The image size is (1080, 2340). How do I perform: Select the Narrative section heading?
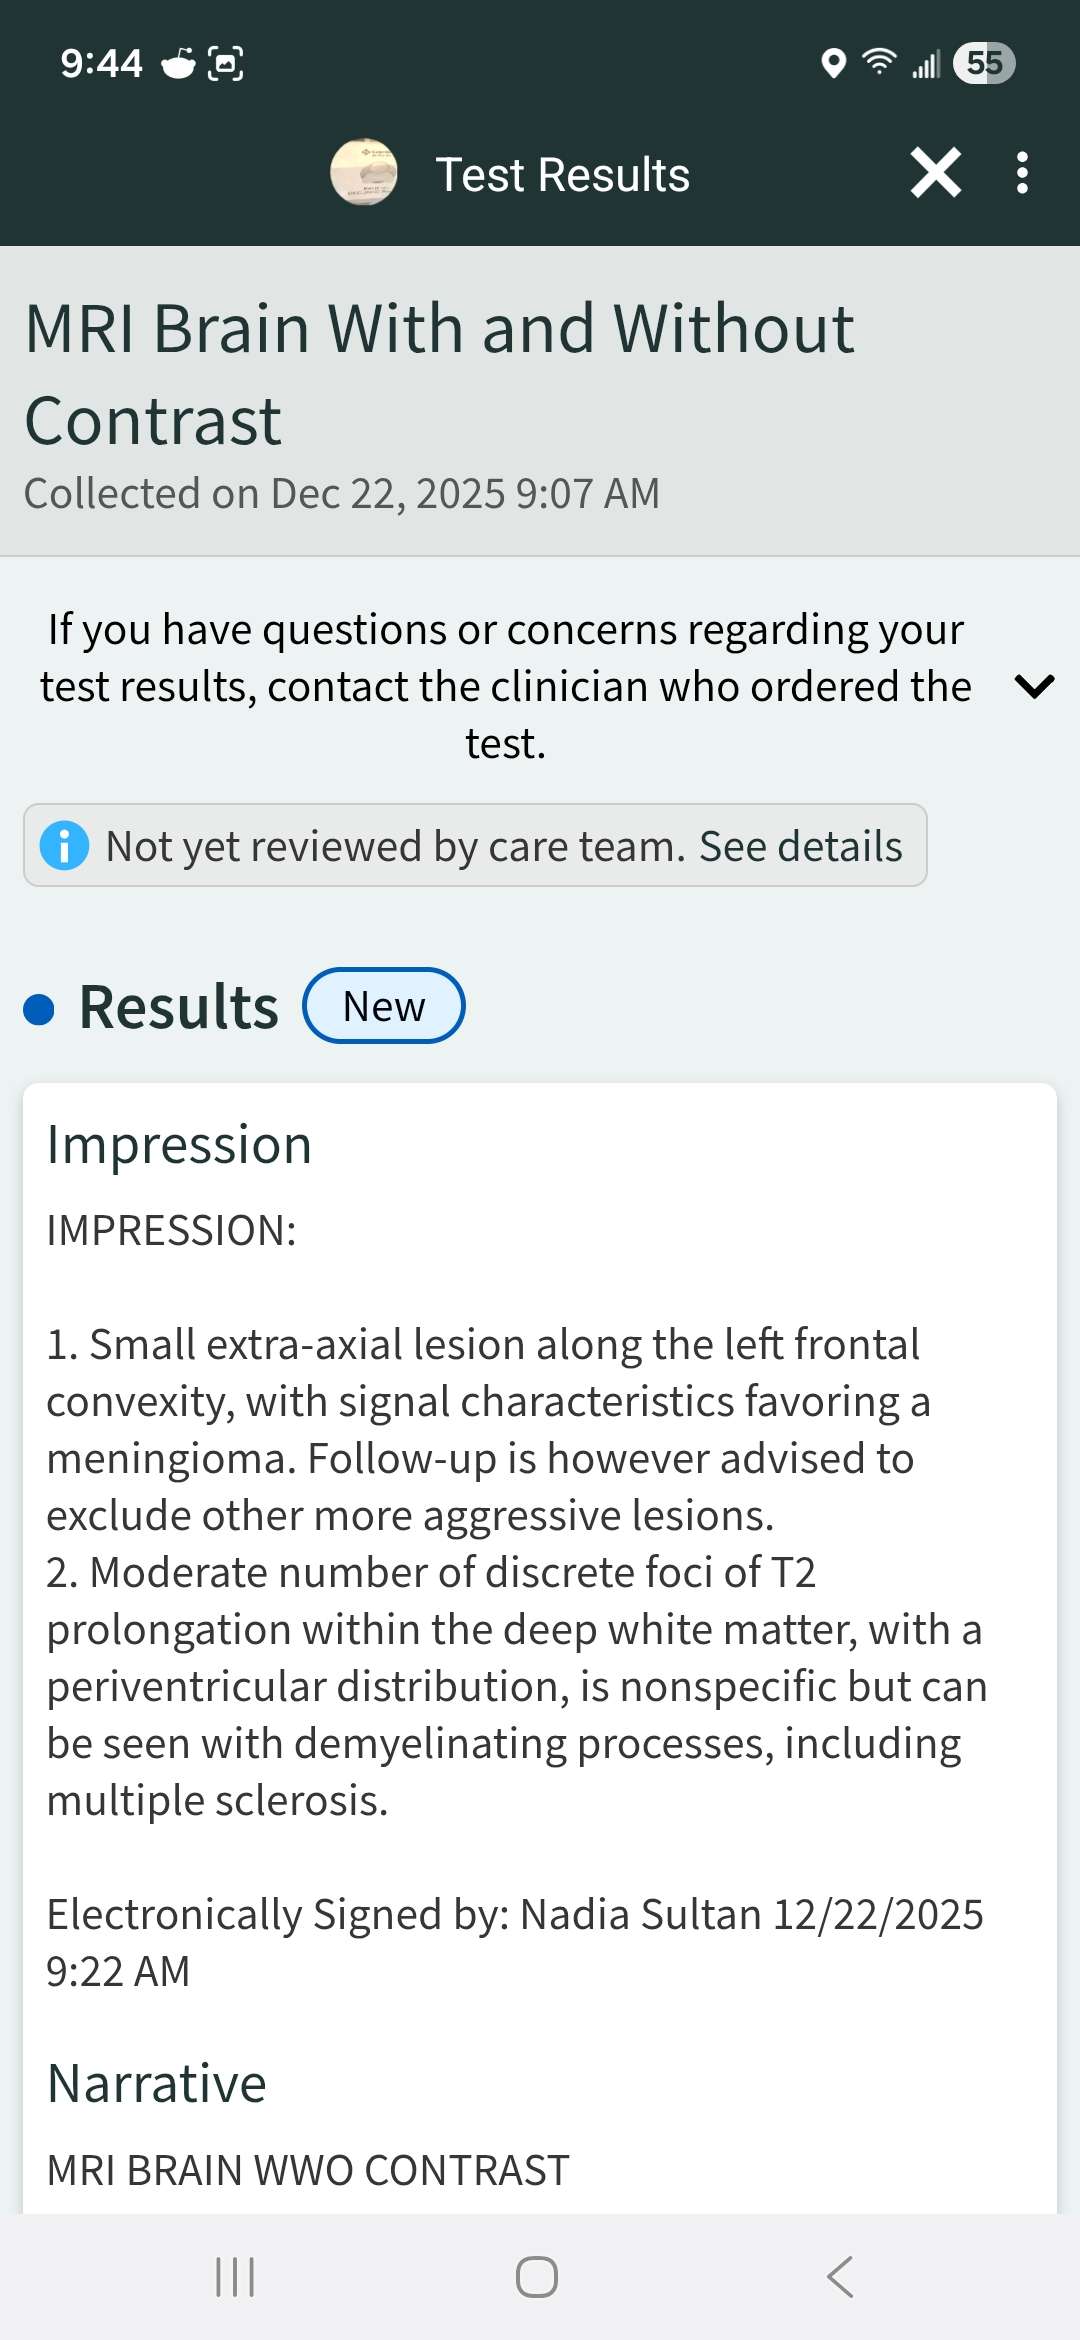157,2084
